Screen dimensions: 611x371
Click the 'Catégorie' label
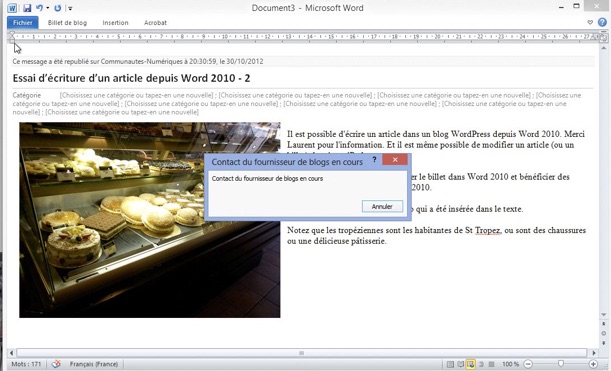pos(26,95)
